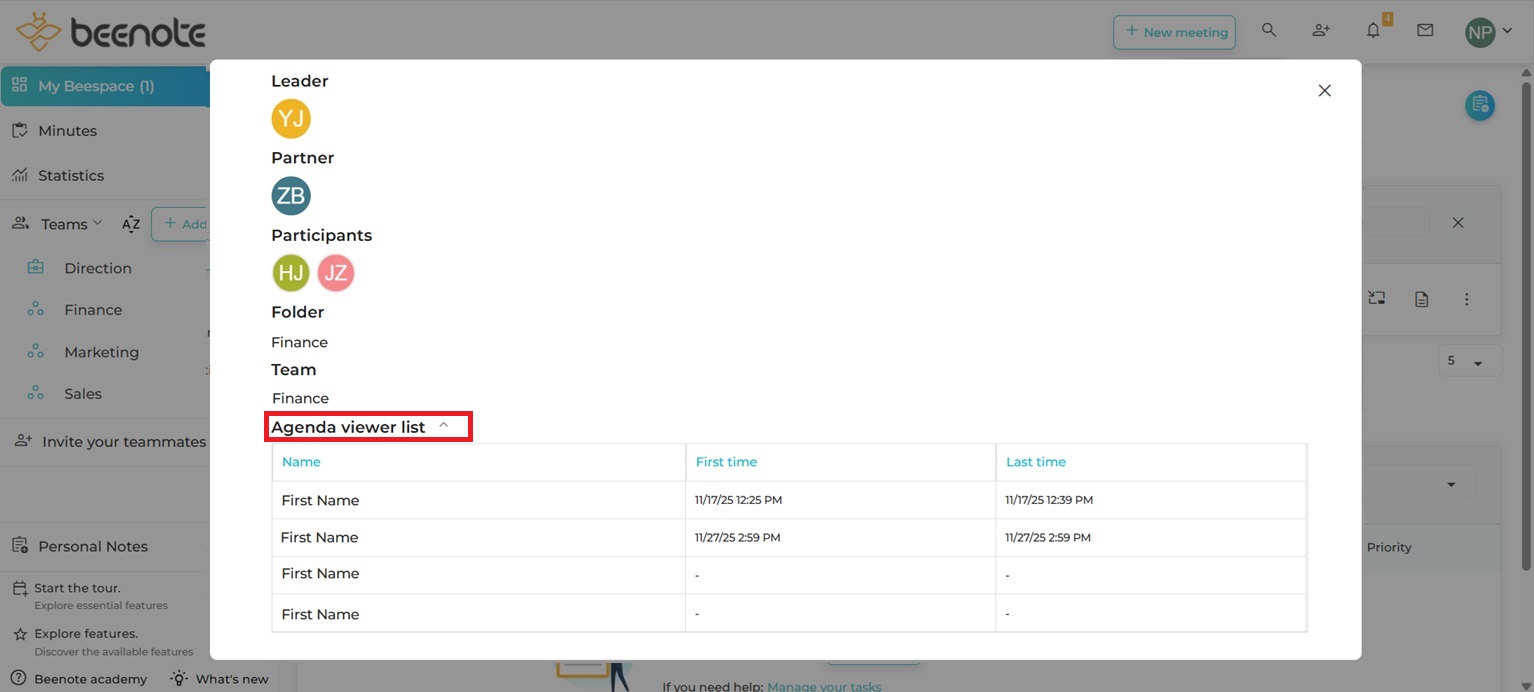Screen dimensions: 1534x692
Task: Click the HJ participant avatar
Action: pyautogui.click(x=291, y=273)
